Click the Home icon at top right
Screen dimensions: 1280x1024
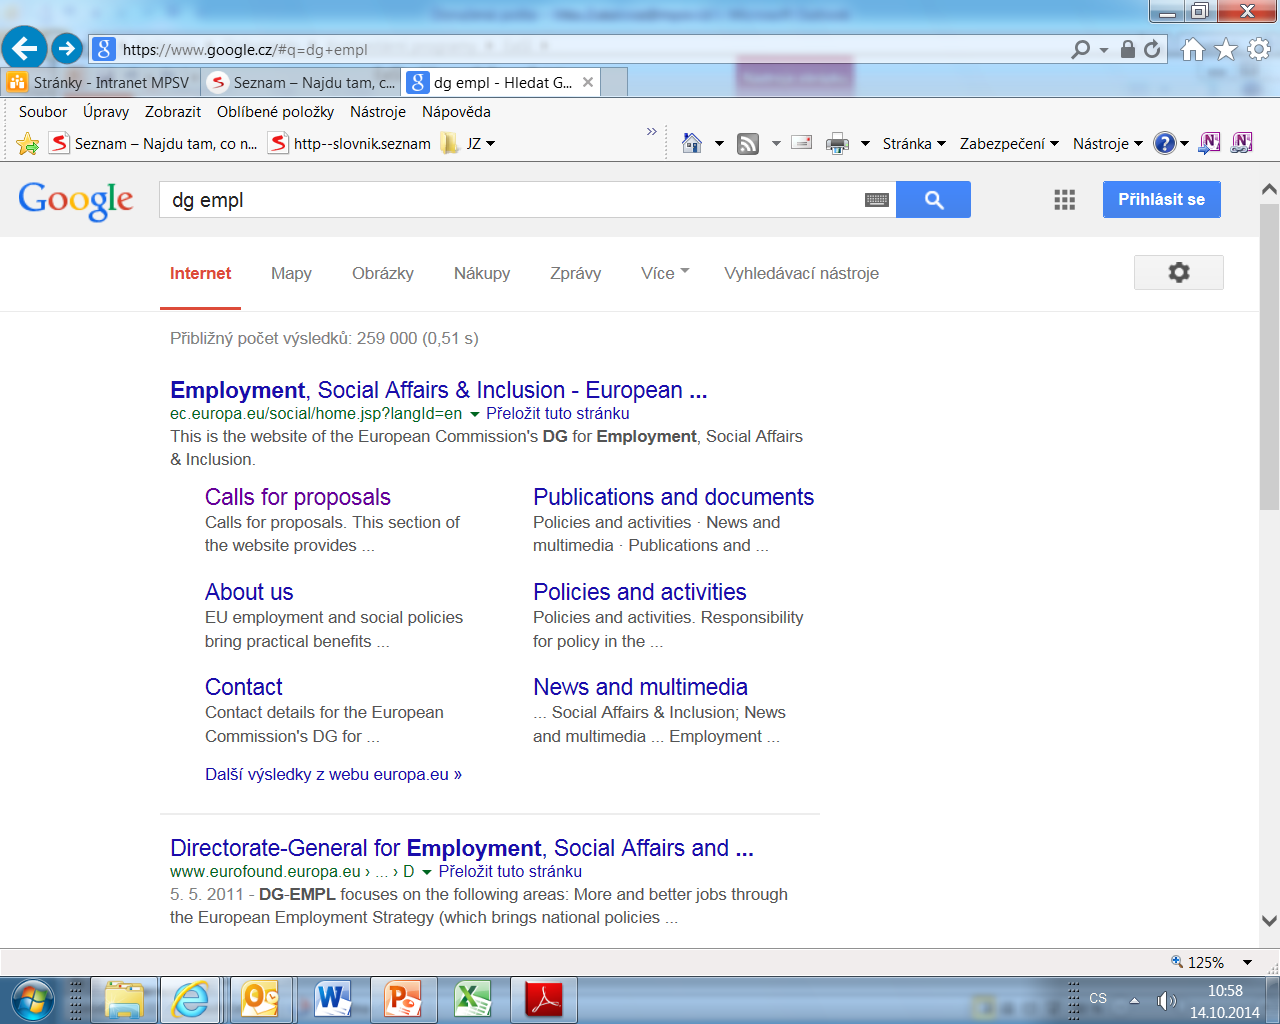point(1192,49)
